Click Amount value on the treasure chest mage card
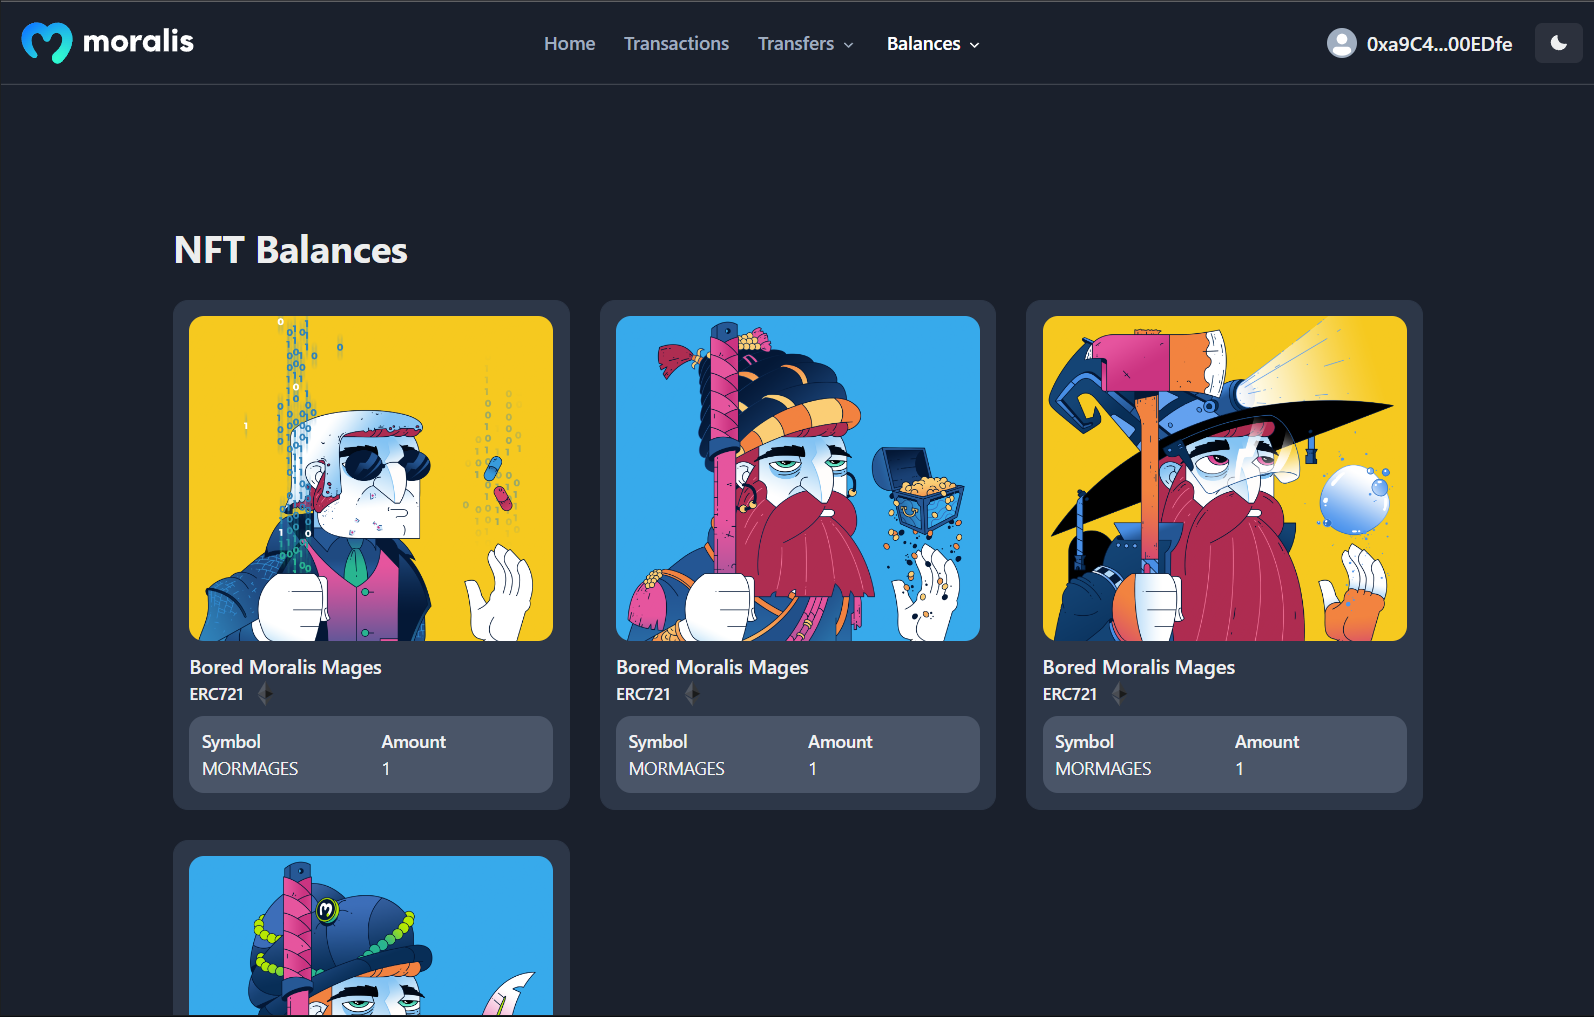This screenshot has height=1017, width=1594. click(x=813, y=769)
